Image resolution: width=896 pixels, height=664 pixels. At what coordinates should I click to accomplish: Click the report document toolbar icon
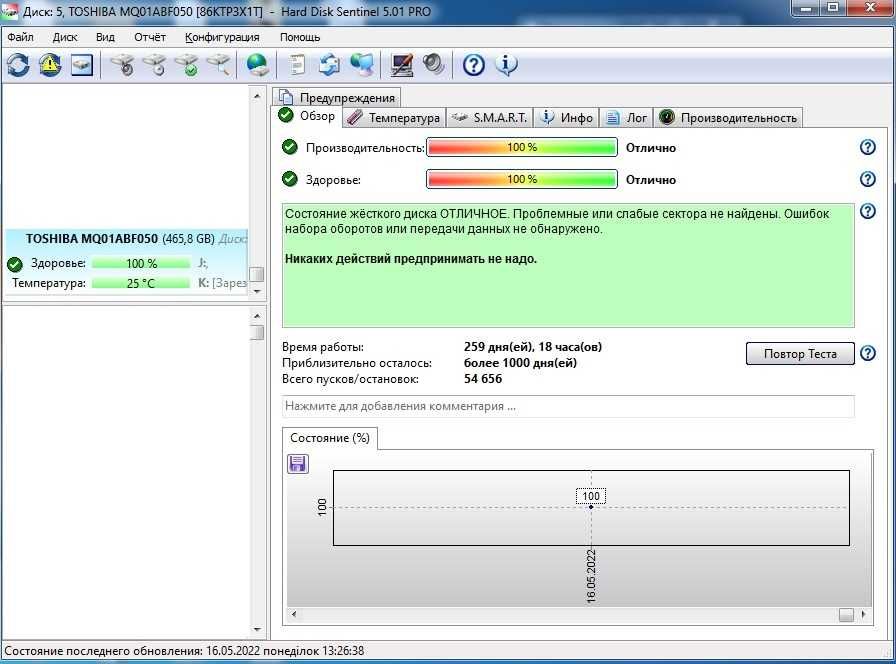(297, 65)
